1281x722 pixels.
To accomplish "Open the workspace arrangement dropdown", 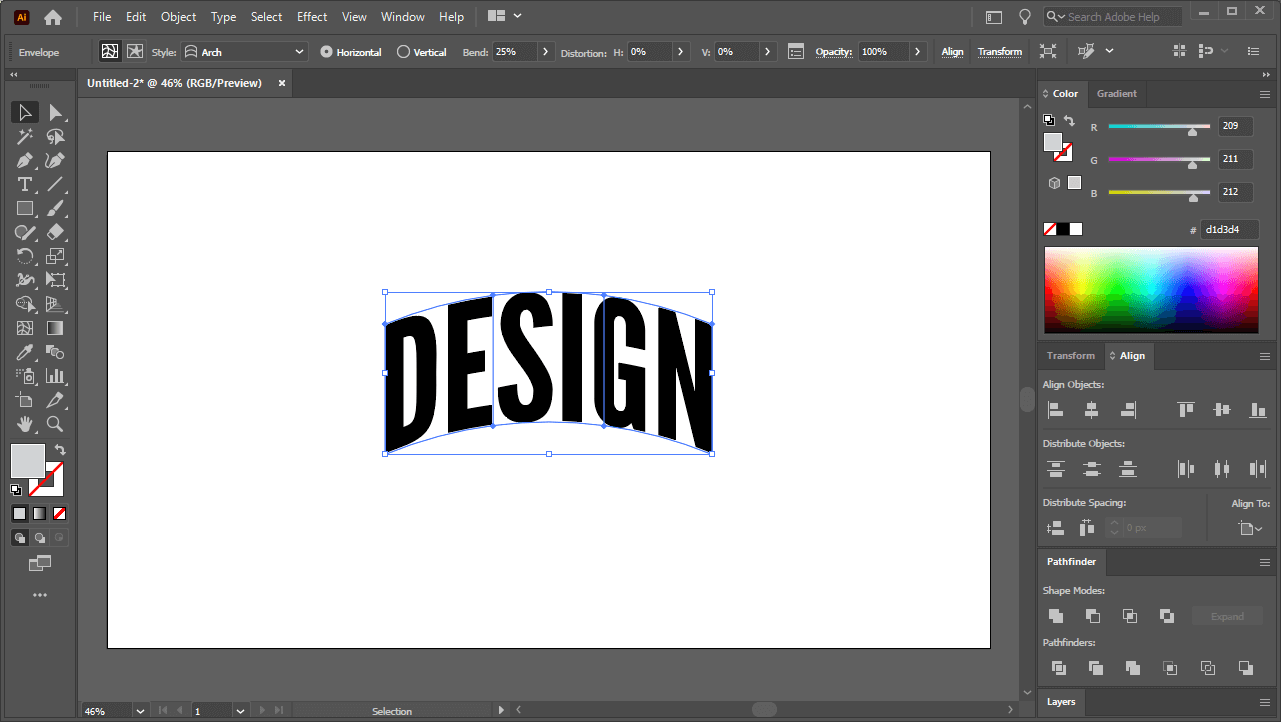I will pos(506,17).
